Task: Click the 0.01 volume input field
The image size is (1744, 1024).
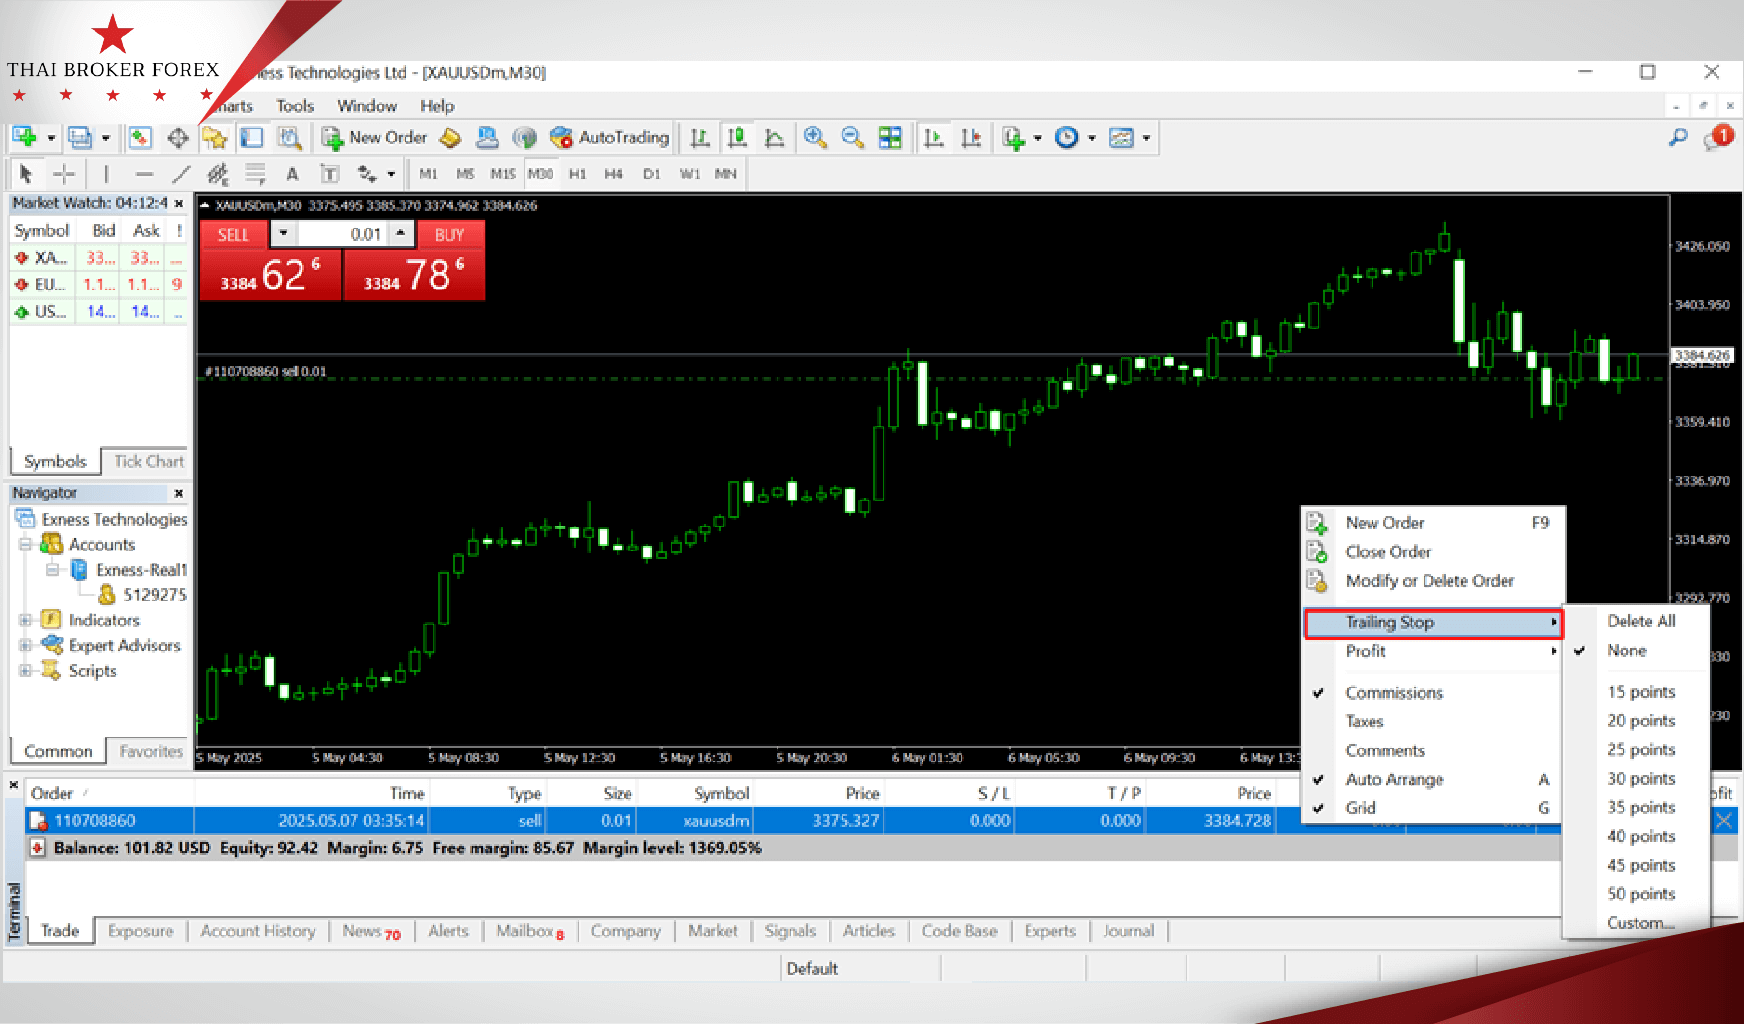Action: click(342, 234)
